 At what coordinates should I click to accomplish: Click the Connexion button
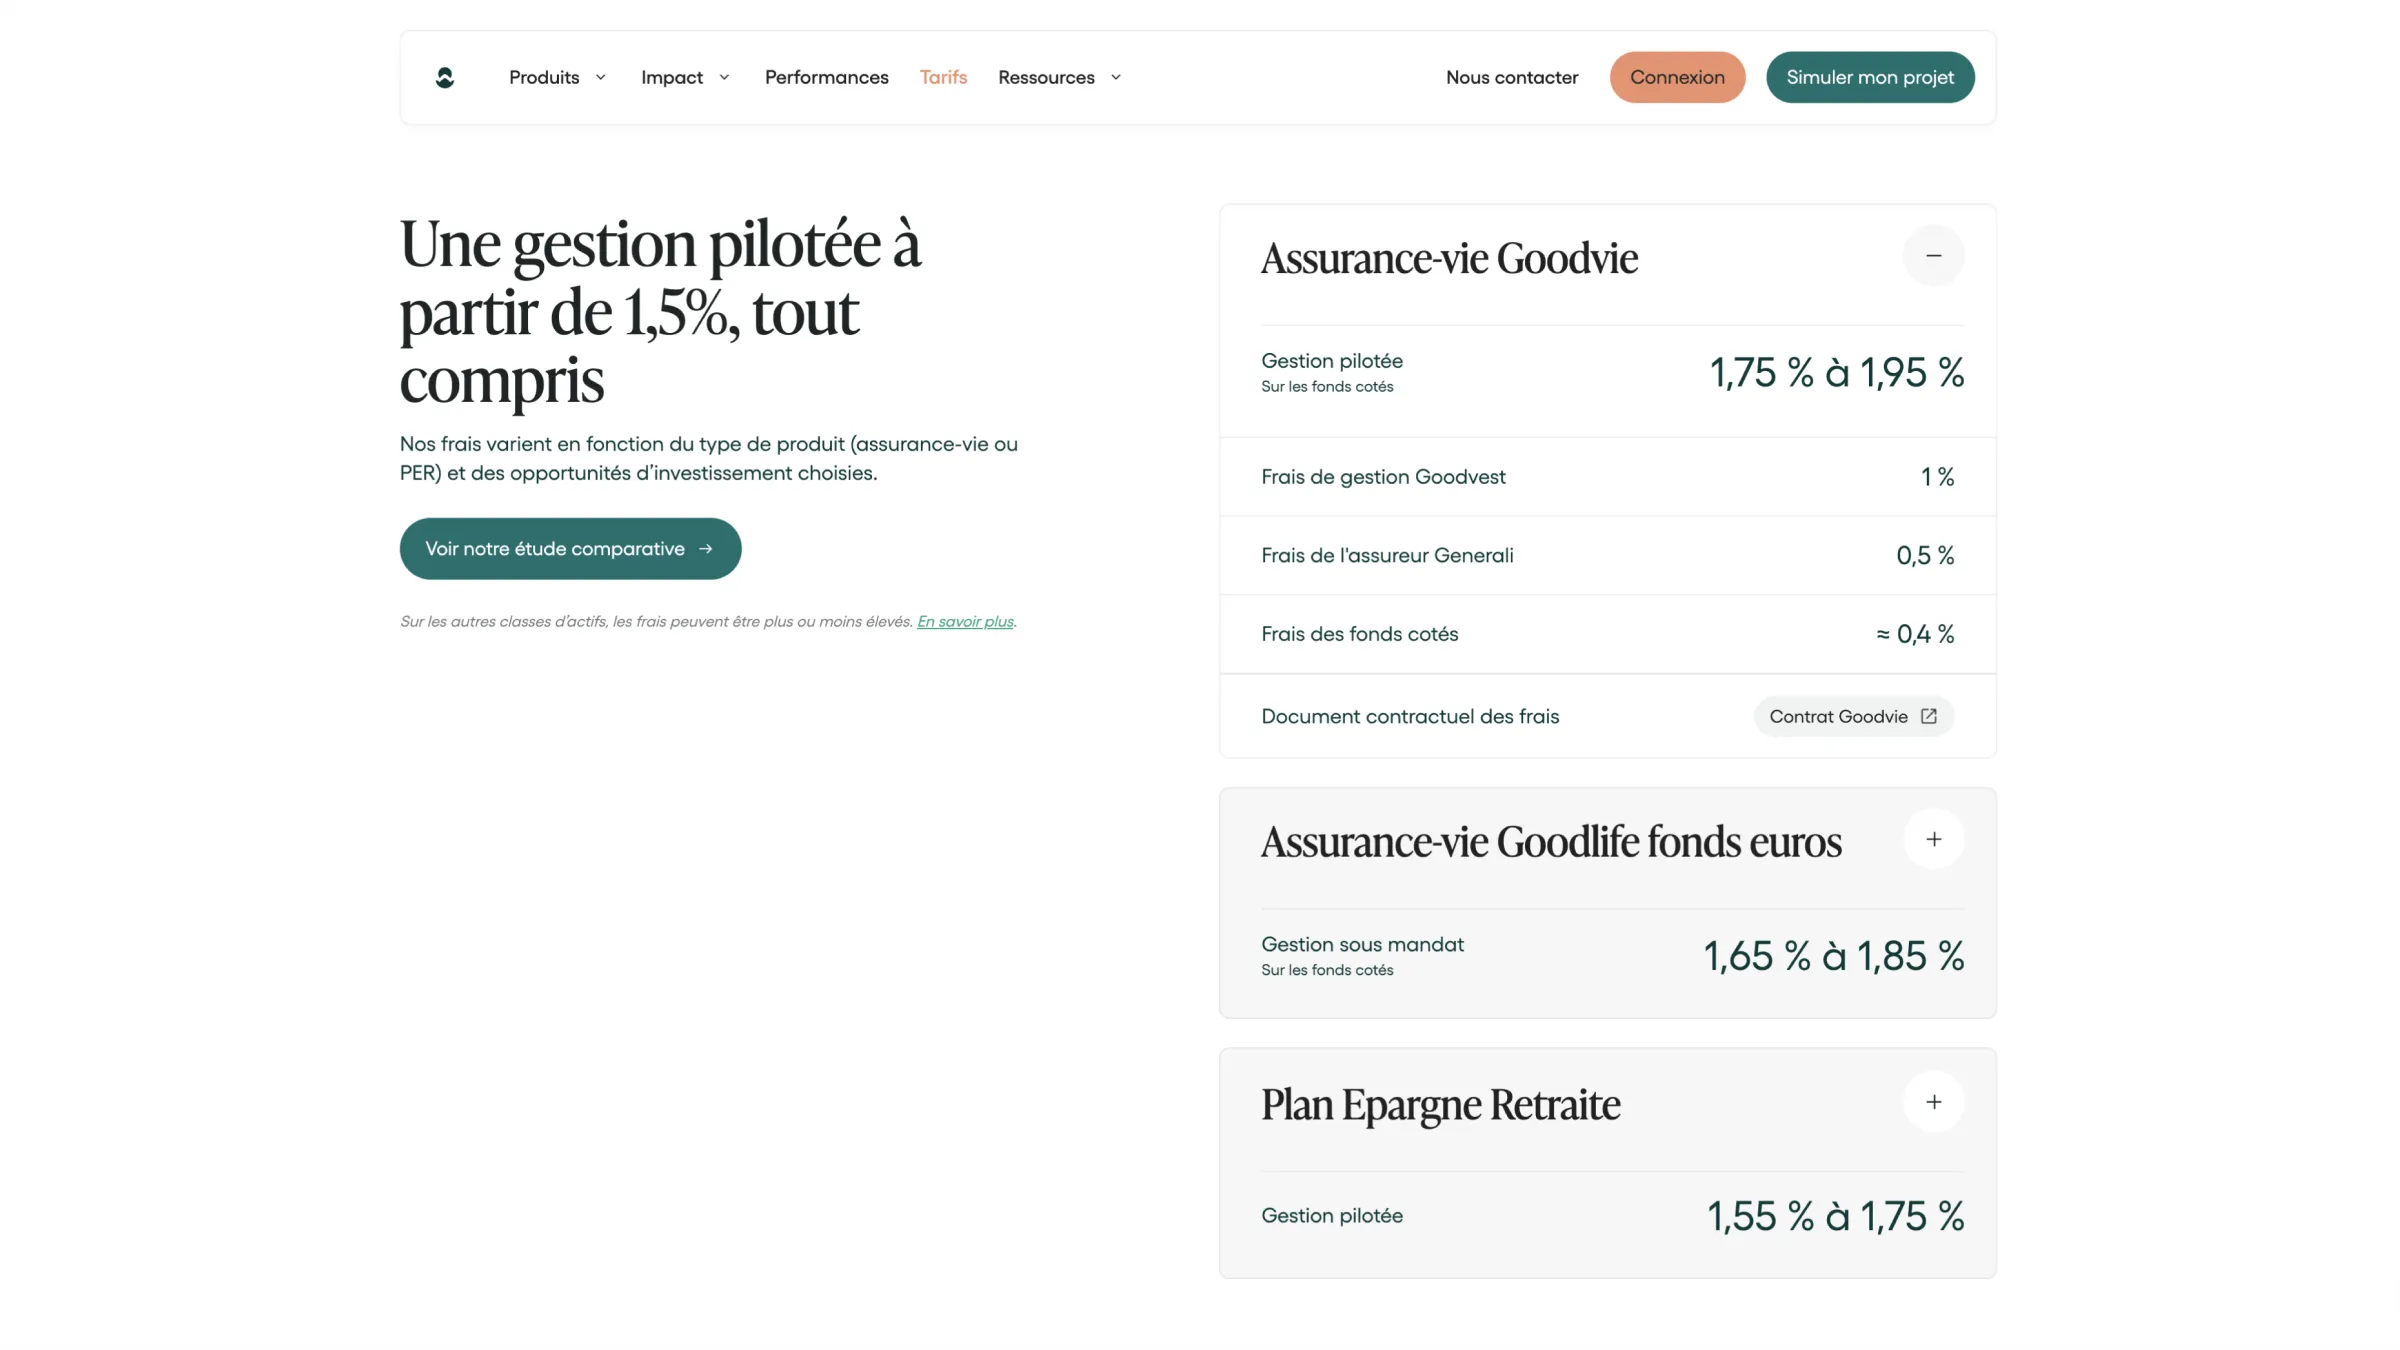[x=1677, y=77]
